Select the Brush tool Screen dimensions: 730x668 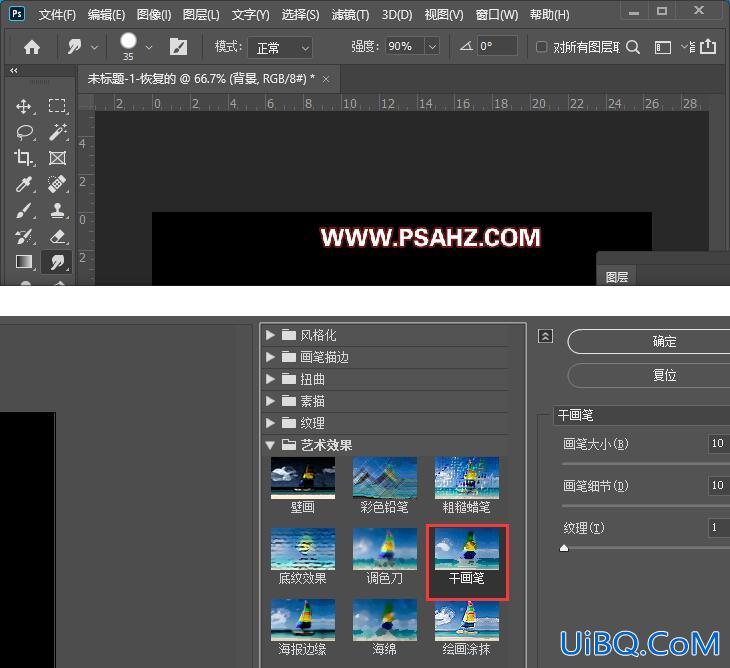pos(24,210)
